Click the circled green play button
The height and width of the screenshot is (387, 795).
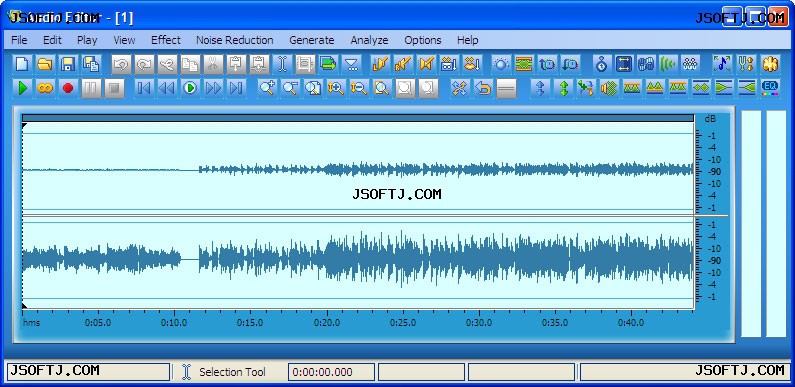(190, 88)
